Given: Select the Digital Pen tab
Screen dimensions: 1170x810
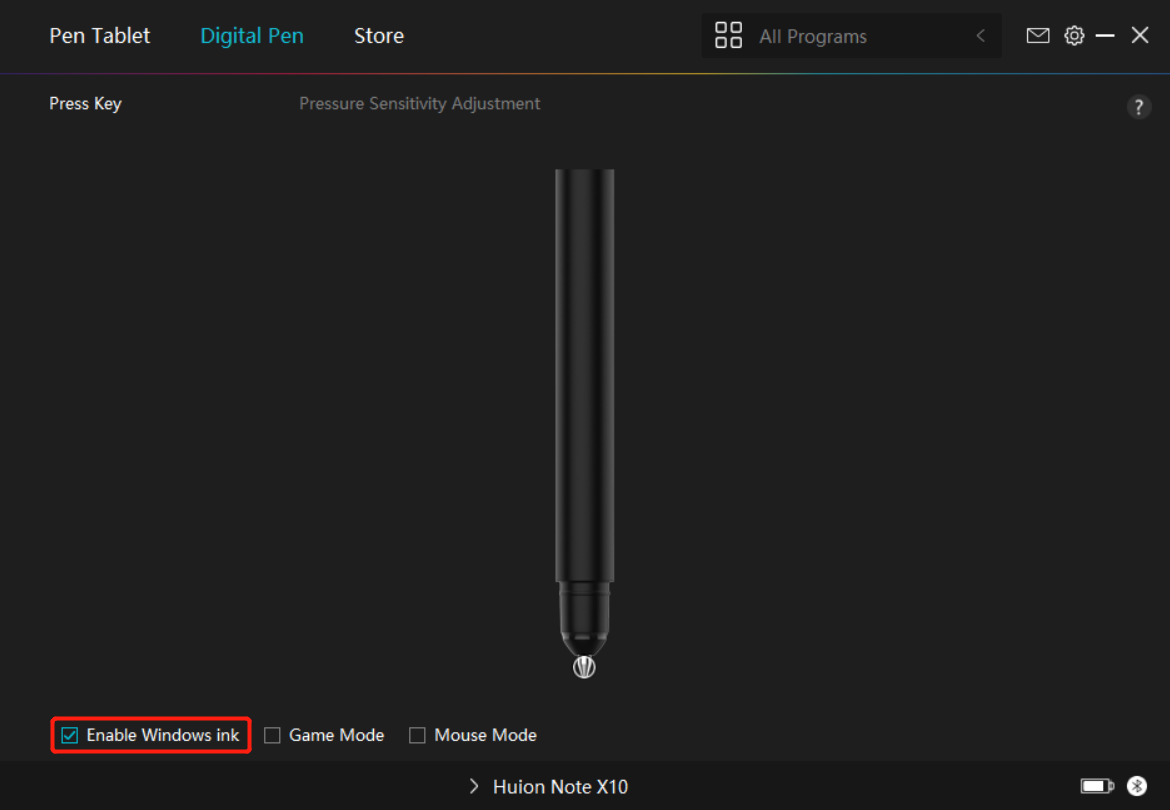Looking at the screenshot, I should click(252, 36).
